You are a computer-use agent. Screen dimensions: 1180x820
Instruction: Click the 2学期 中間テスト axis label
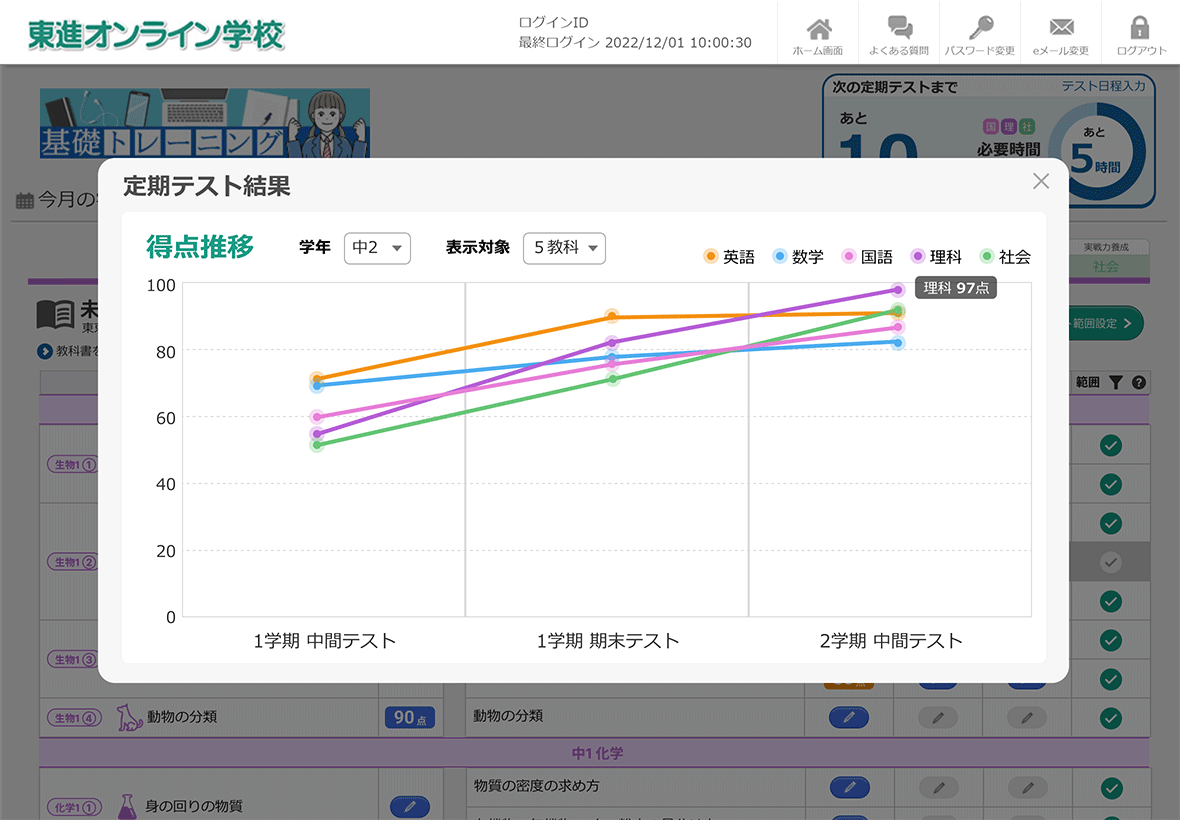click(891, 641)
